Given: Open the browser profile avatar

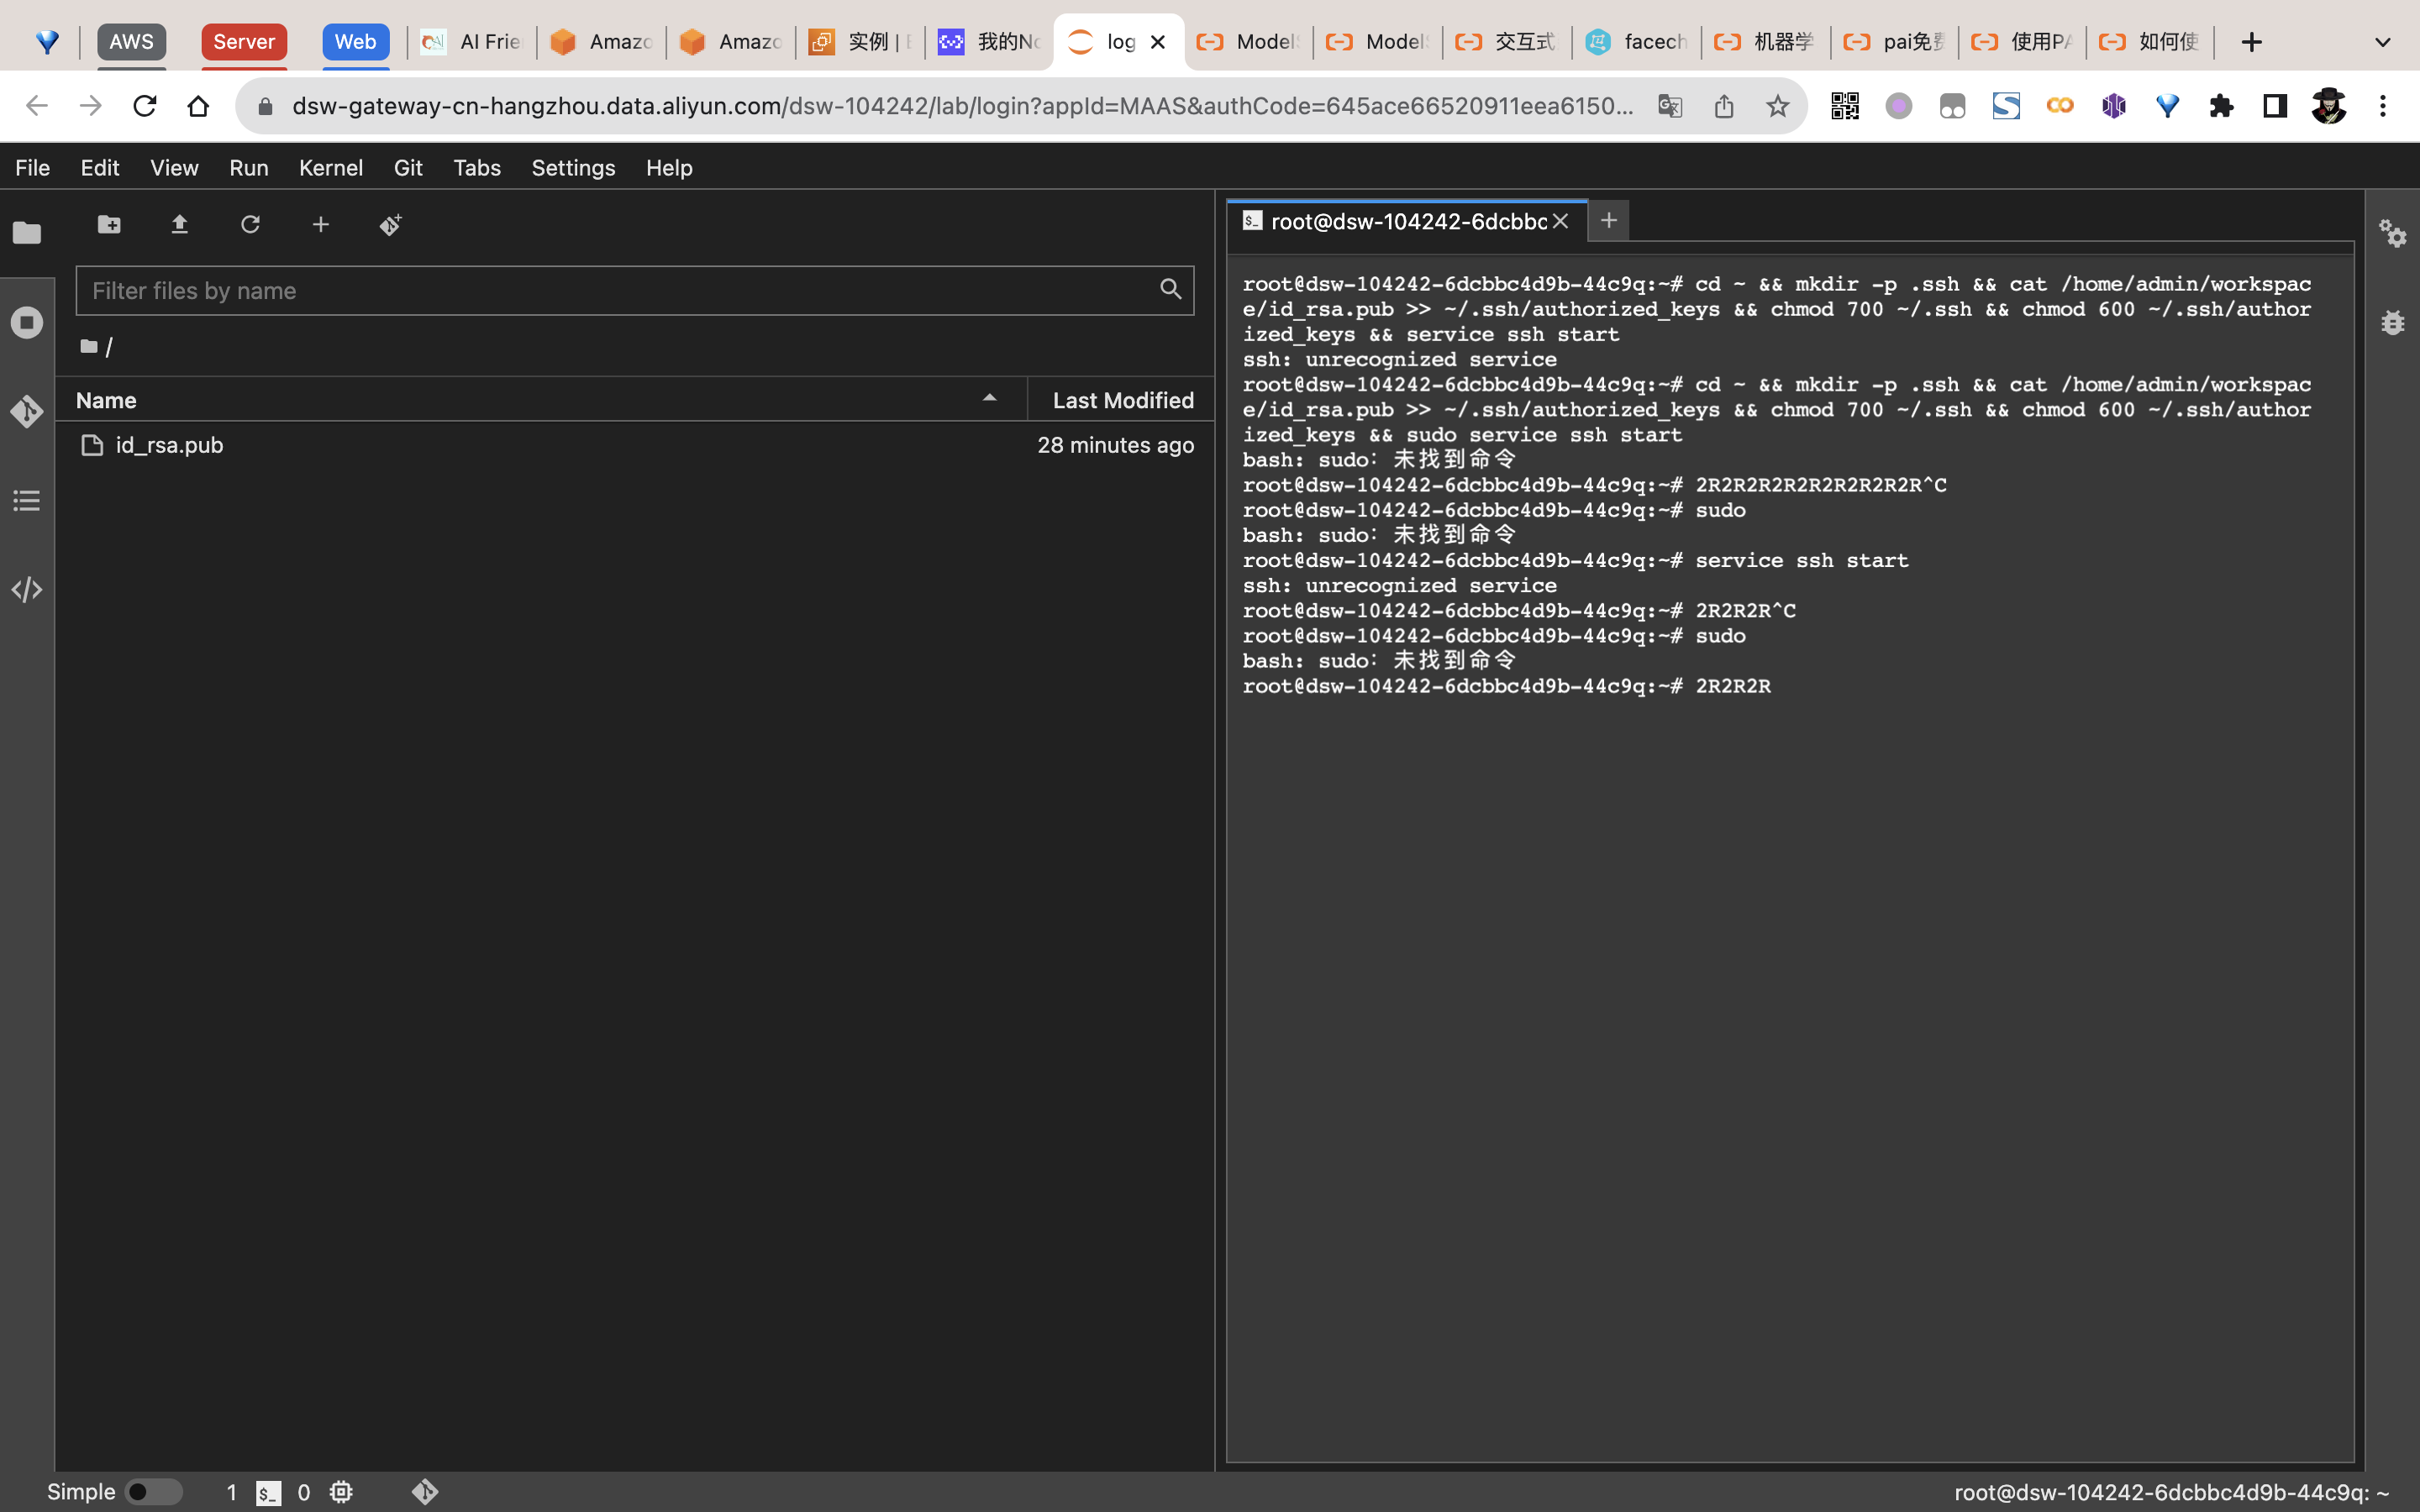Looking at the screenshot, I should click(2329, 106).
